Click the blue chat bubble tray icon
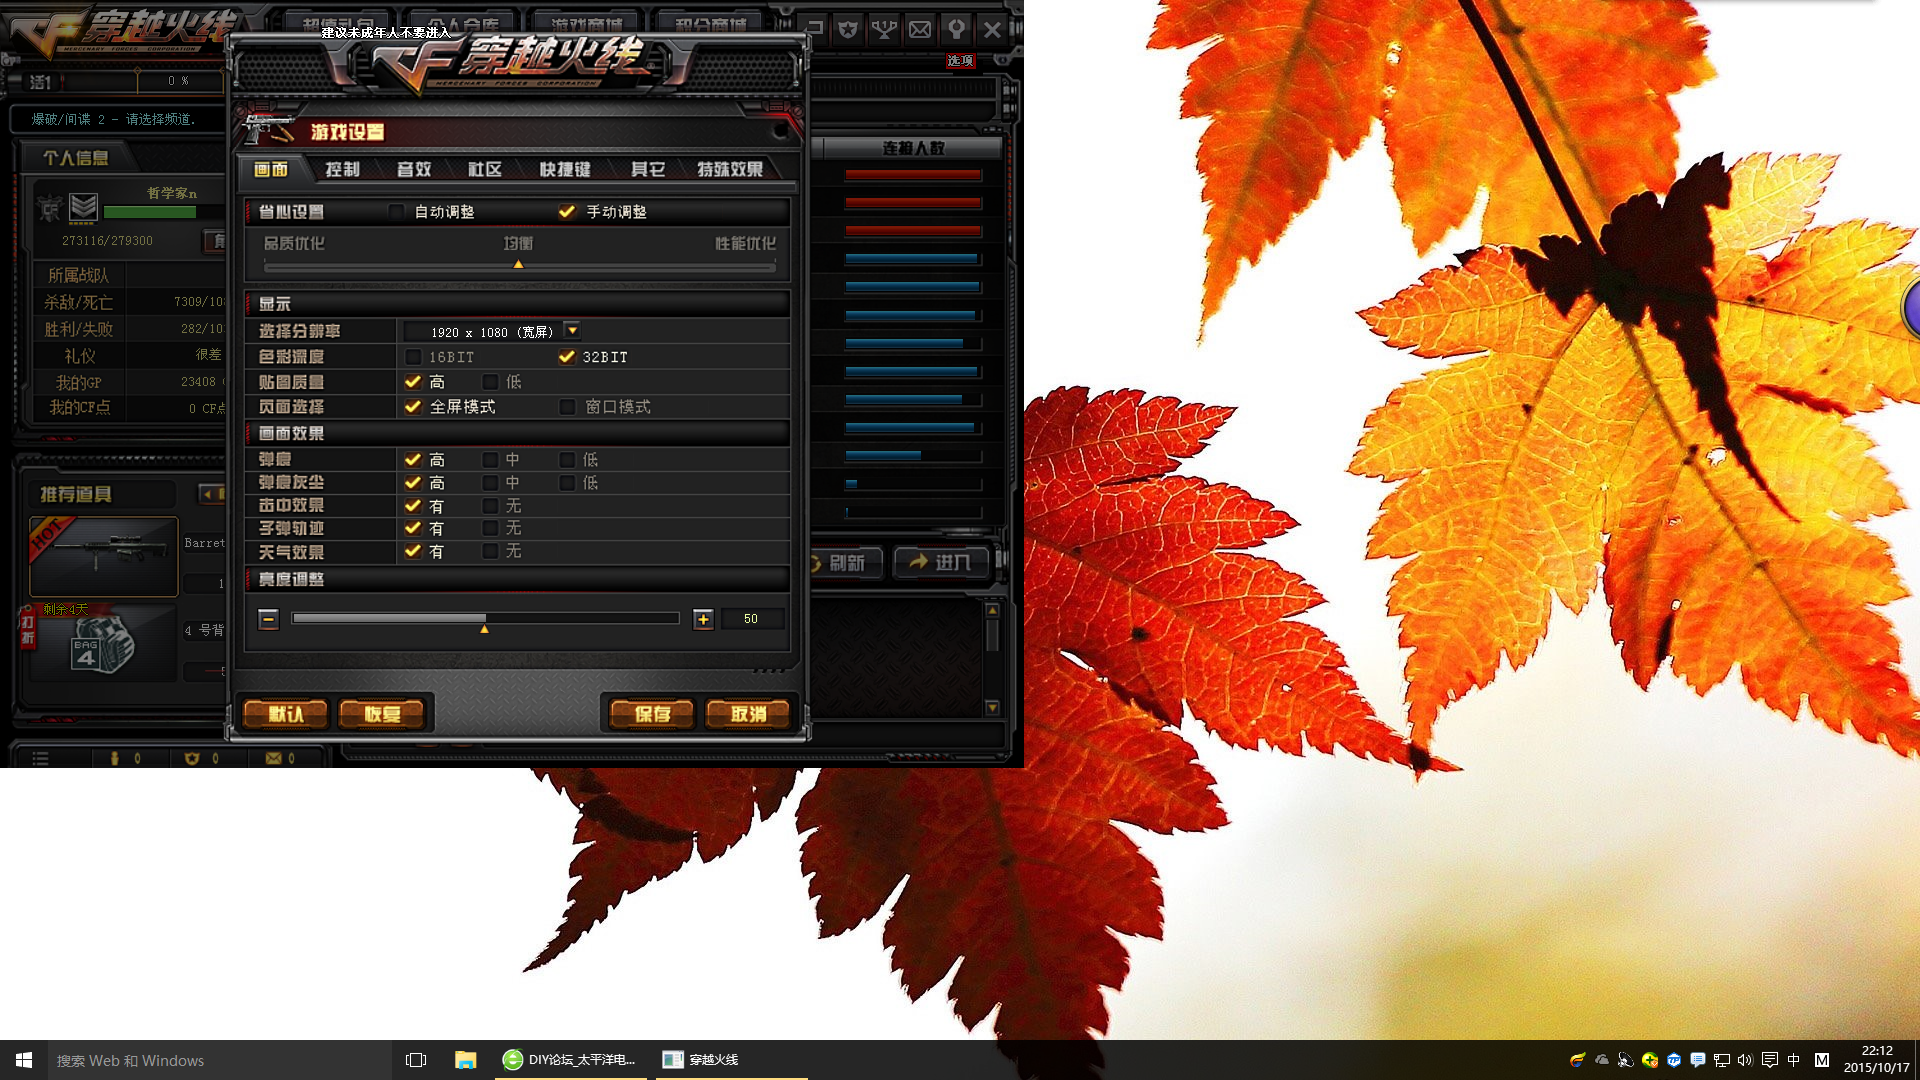 pyautogui.click(x=1698, y=1060)
